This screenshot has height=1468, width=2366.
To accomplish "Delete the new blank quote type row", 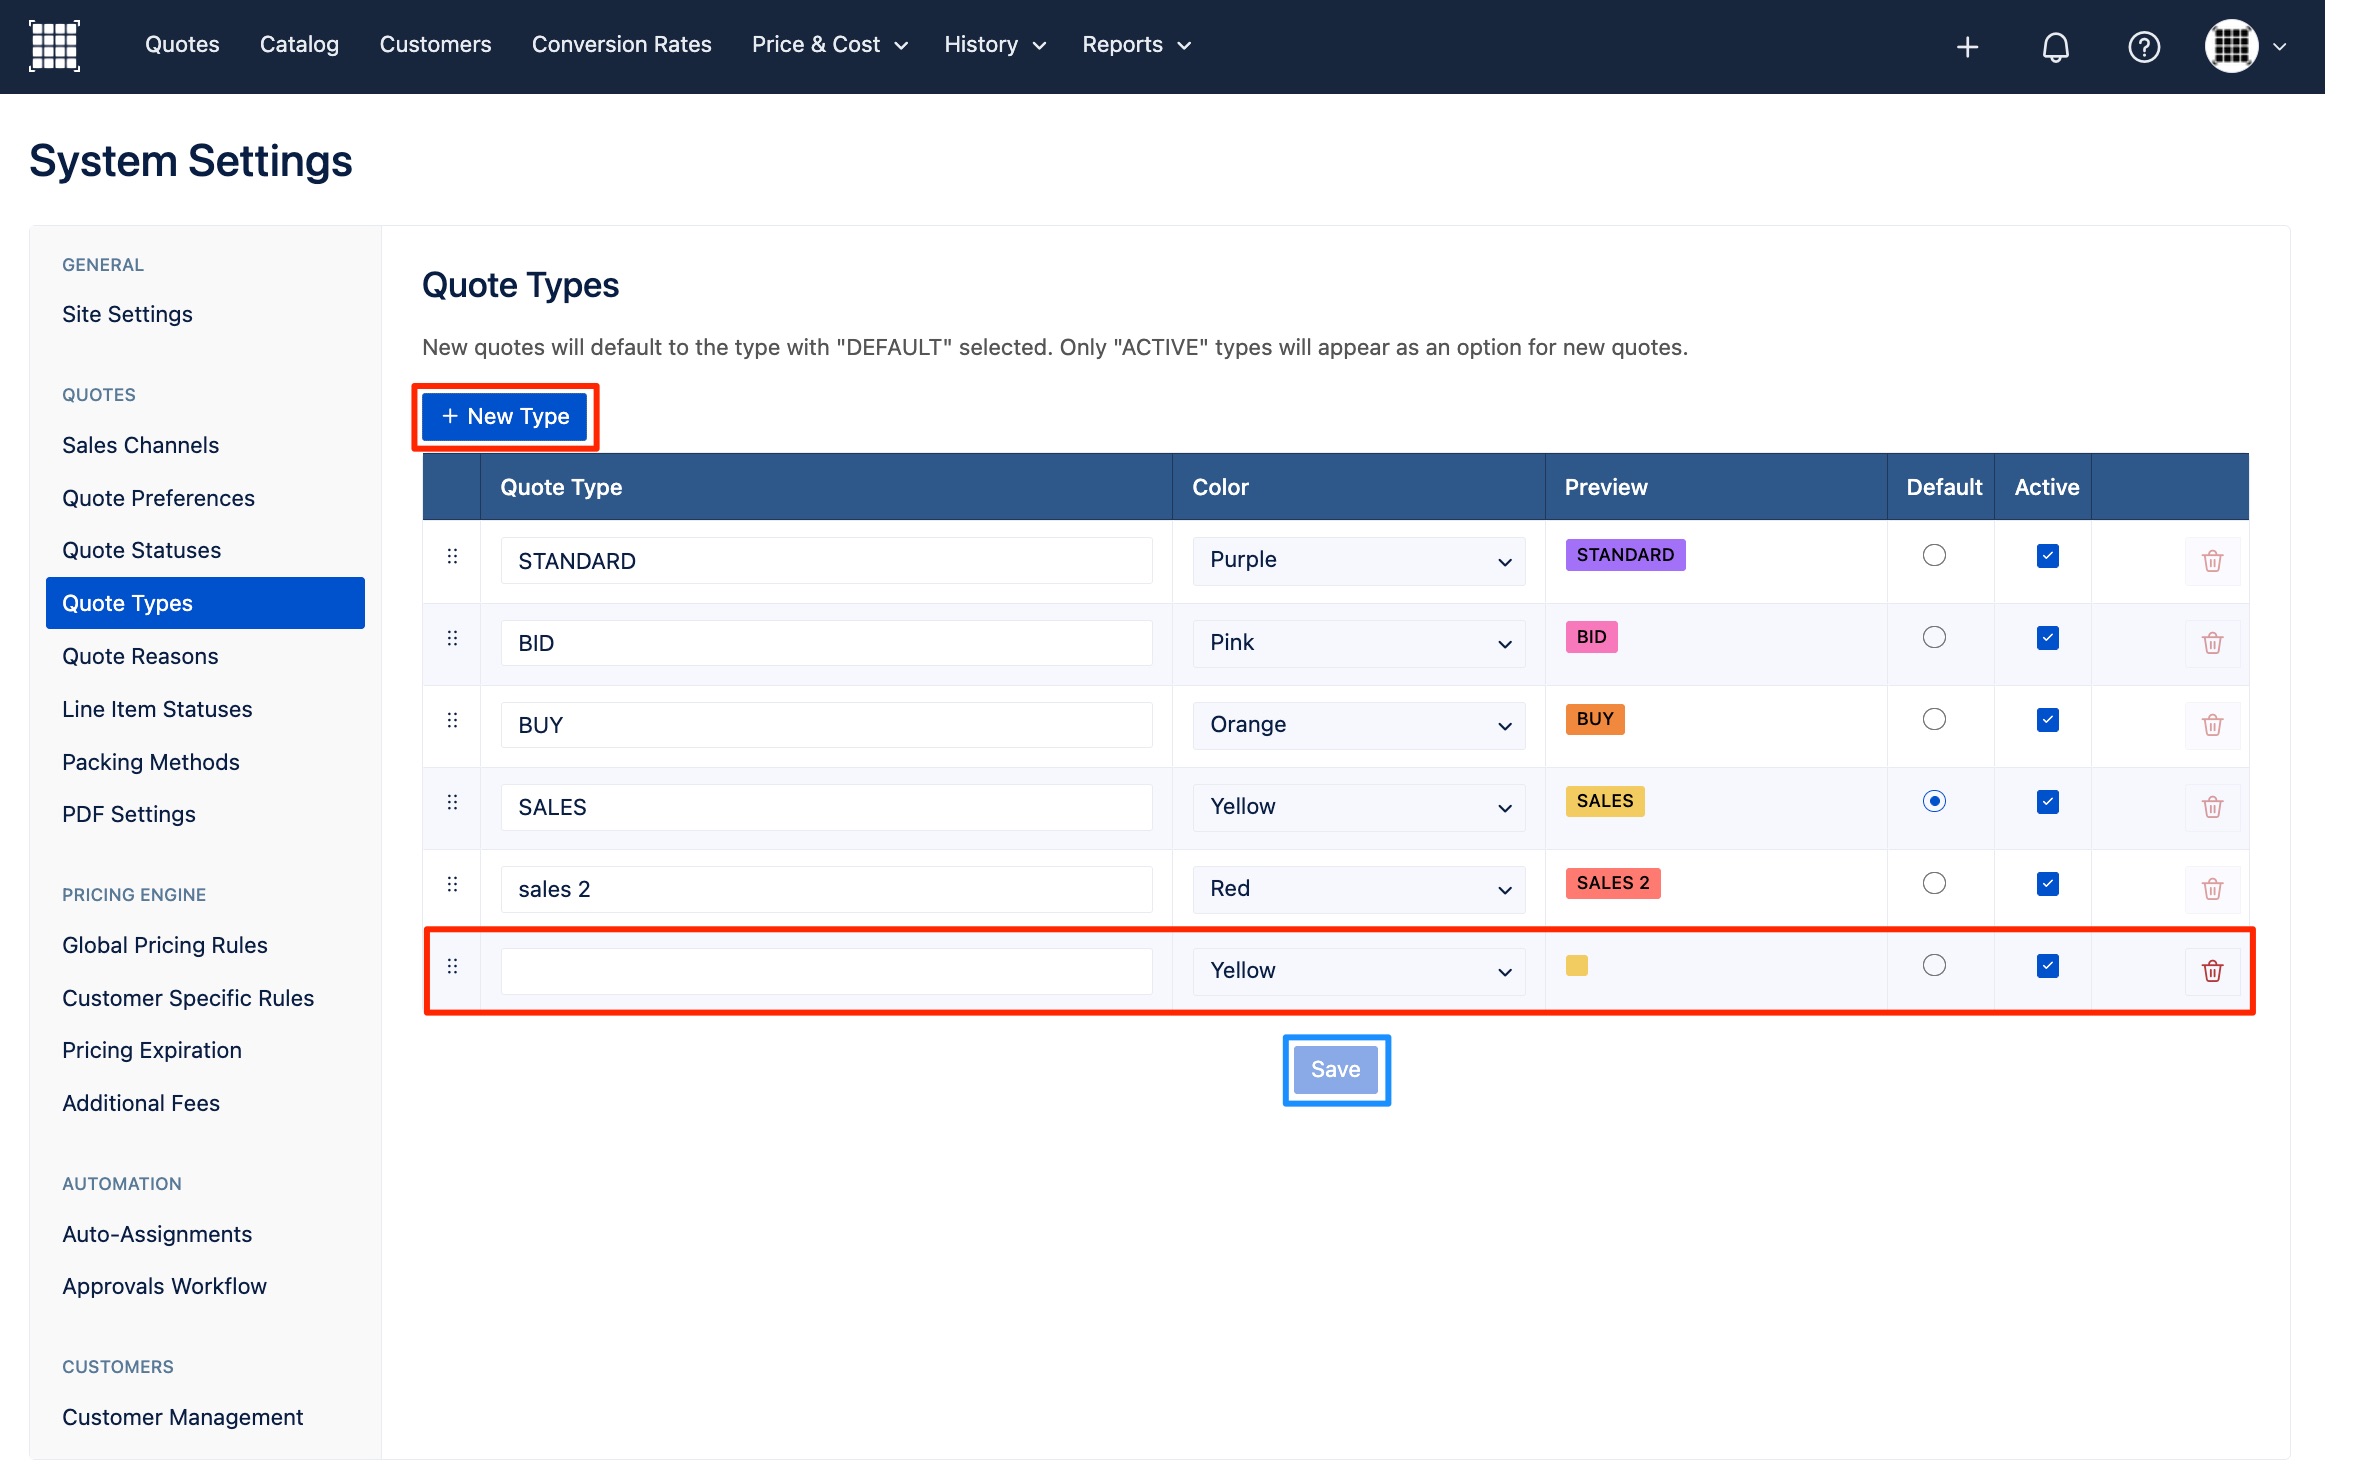I will point(2212,971).
